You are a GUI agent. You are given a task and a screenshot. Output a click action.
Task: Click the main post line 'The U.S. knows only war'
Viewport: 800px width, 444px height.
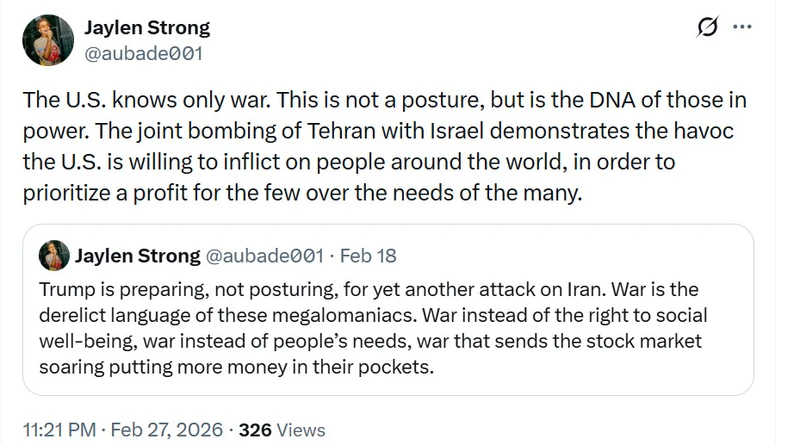coord(384,100)
